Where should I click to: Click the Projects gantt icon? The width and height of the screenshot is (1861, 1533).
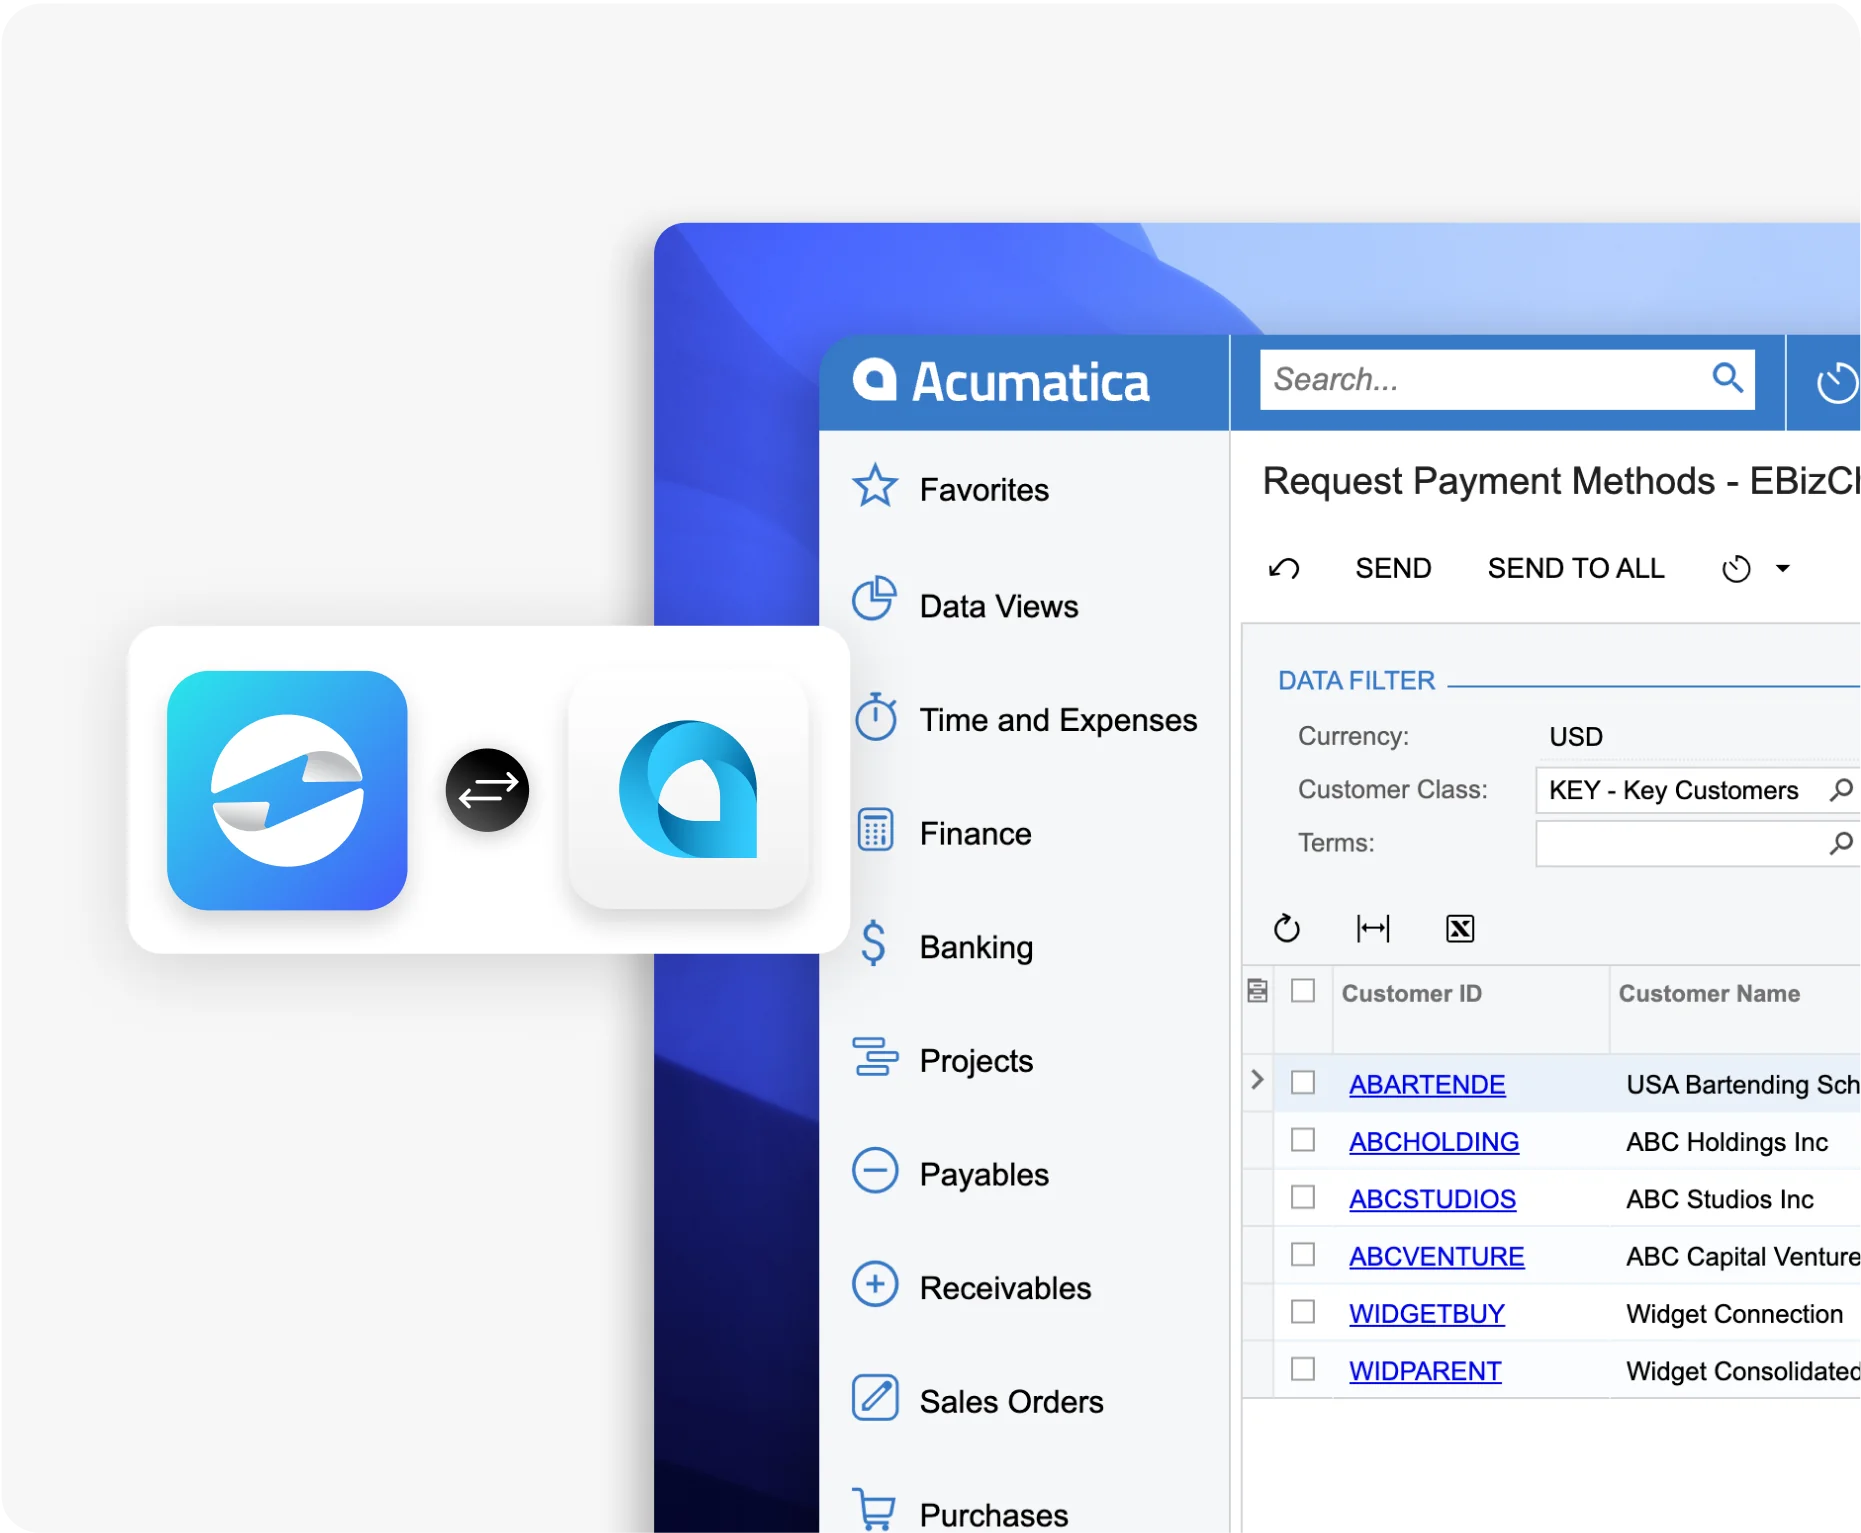875,1057
